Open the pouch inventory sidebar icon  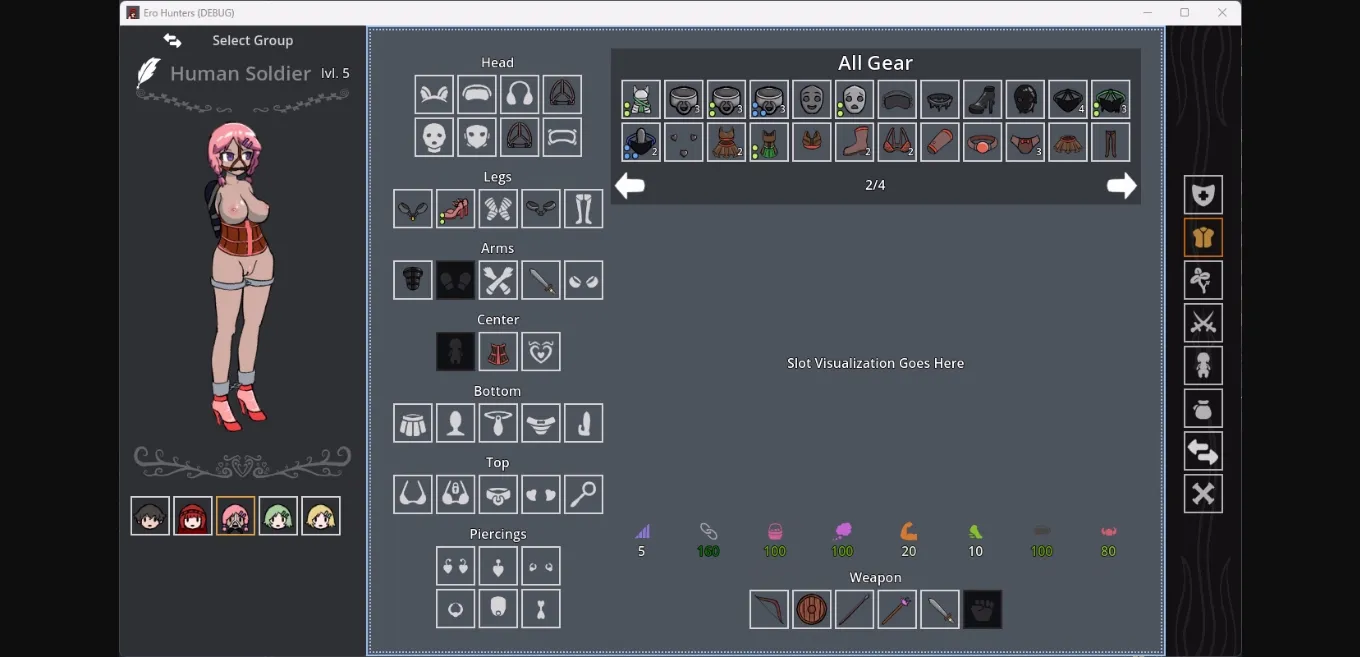click(1203, 409)
